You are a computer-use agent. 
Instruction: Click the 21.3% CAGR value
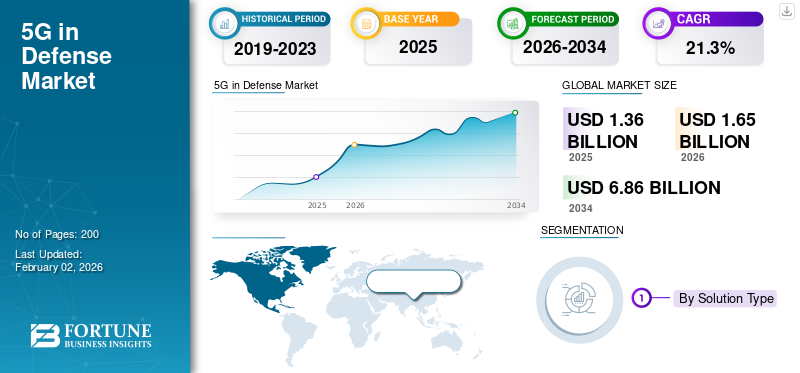[710, 48]
